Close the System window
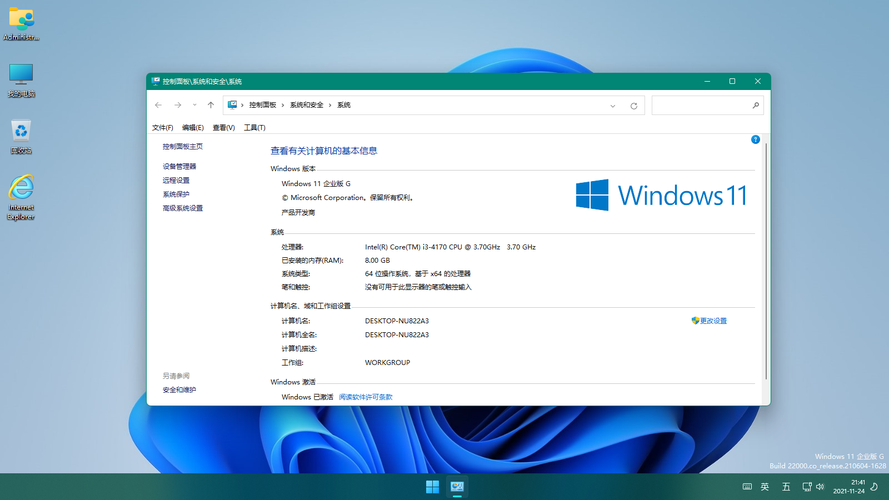 (x=757, y=81)
